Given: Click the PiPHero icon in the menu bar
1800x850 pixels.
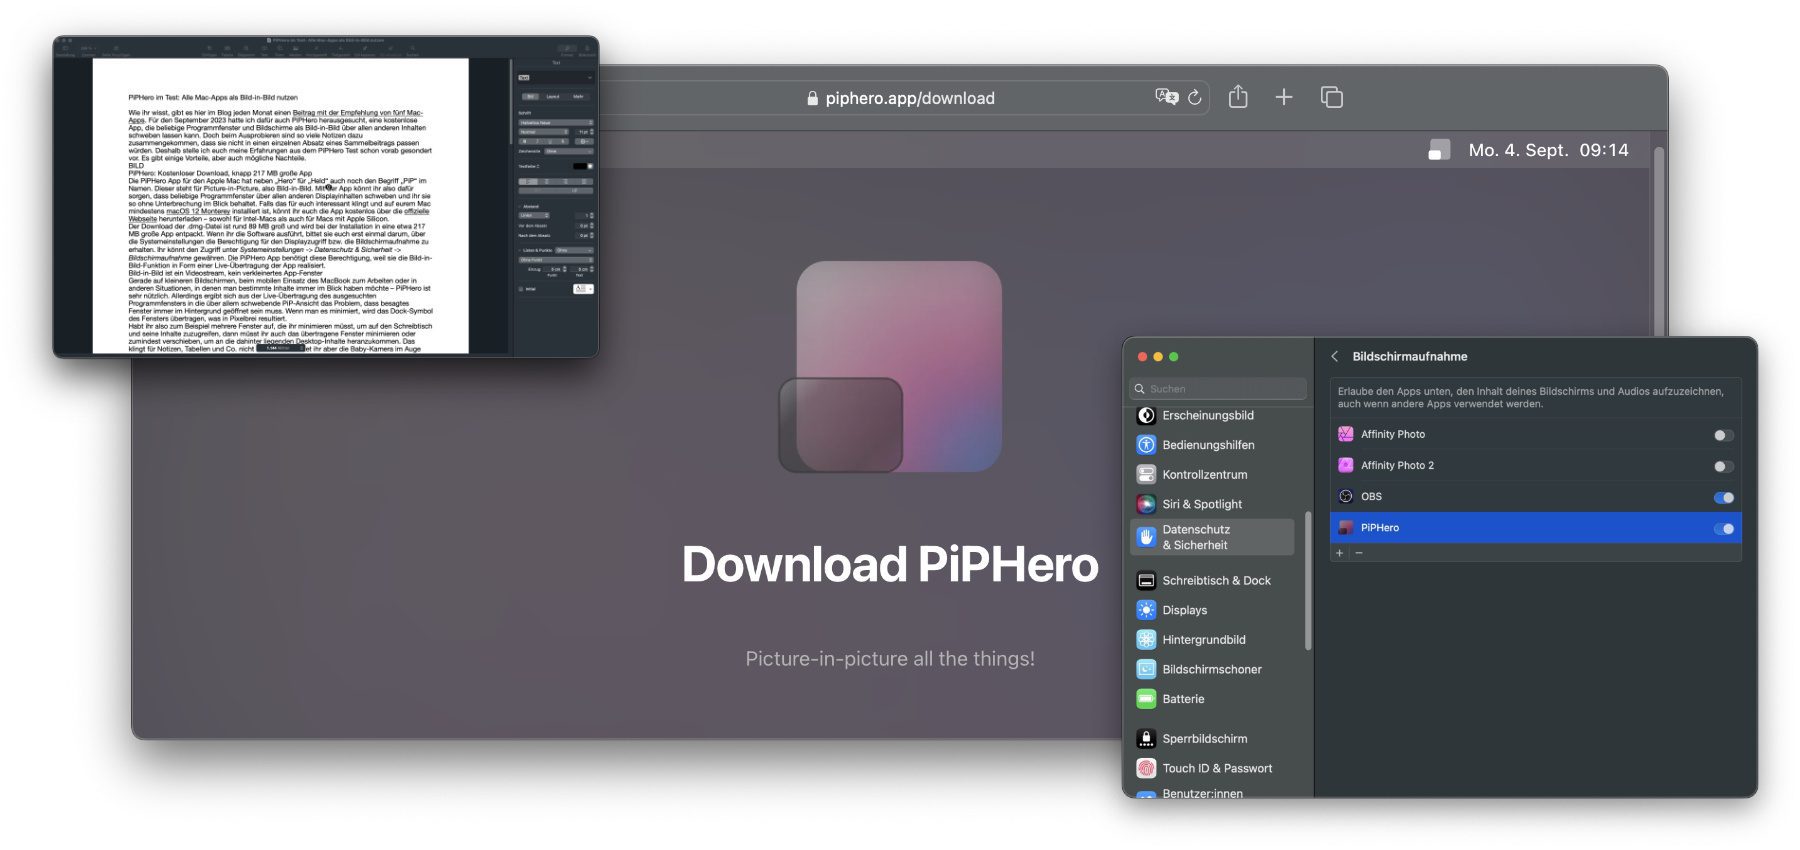Looking at the screenshot, I should (x=1439, y=150).
